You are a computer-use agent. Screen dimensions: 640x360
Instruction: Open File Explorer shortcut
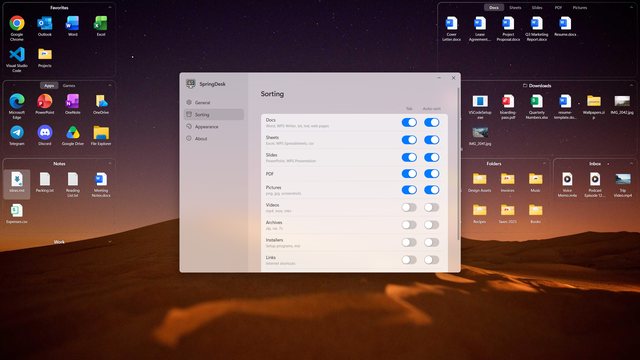coord(101,136)
